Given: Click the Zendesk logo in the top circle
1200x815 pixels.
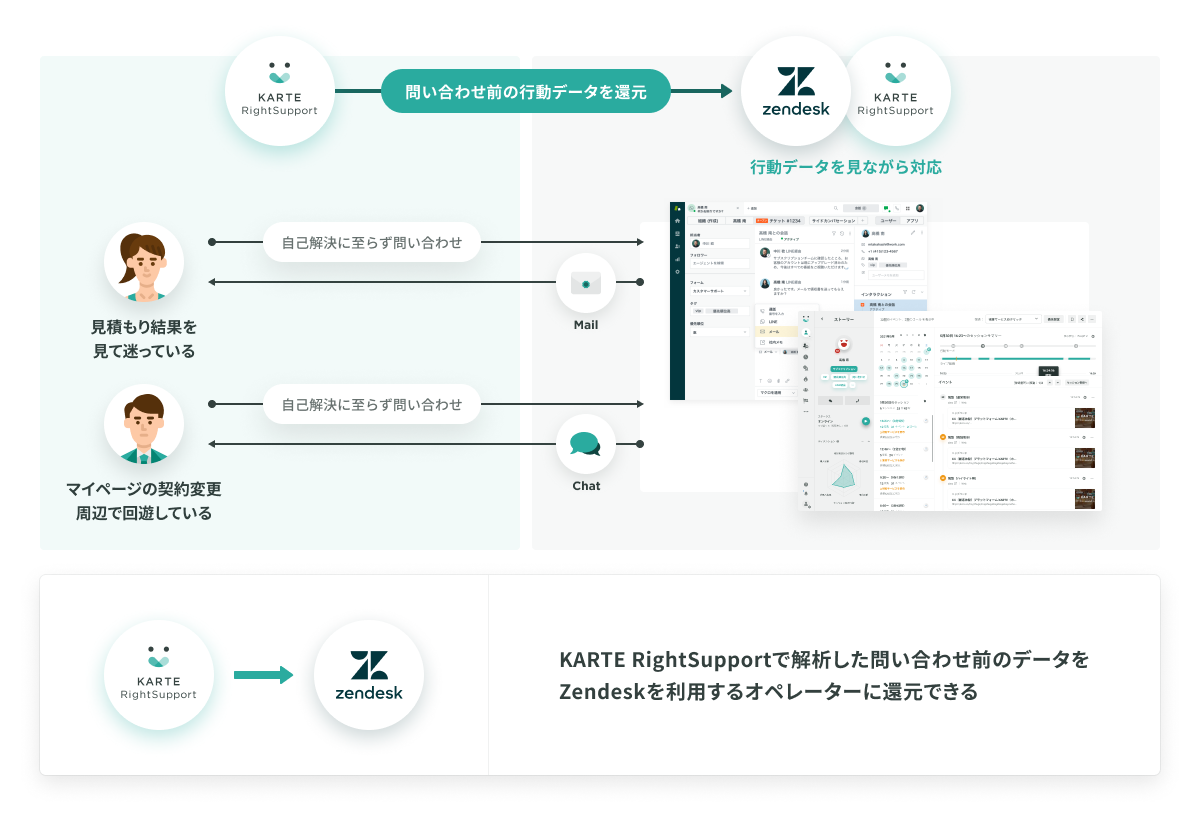Looking at the screenshot, I should pyautogui.click(x=795, y=90).
